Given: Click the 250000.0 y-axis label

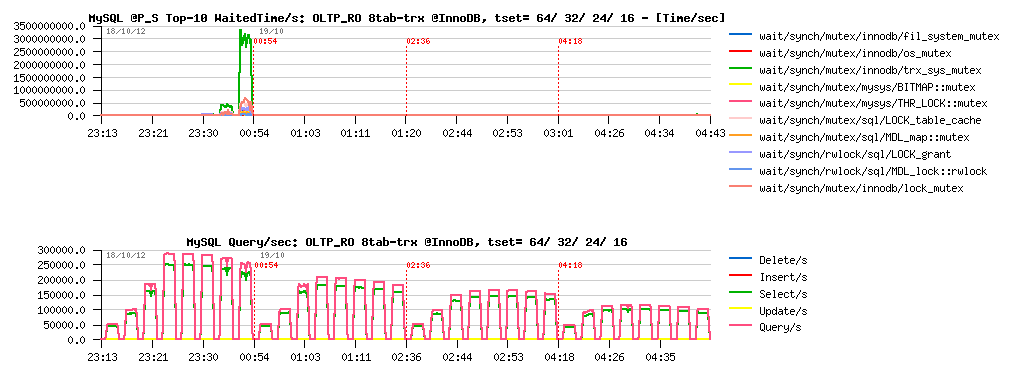Looking at the screenshot, I should [61, 265].
